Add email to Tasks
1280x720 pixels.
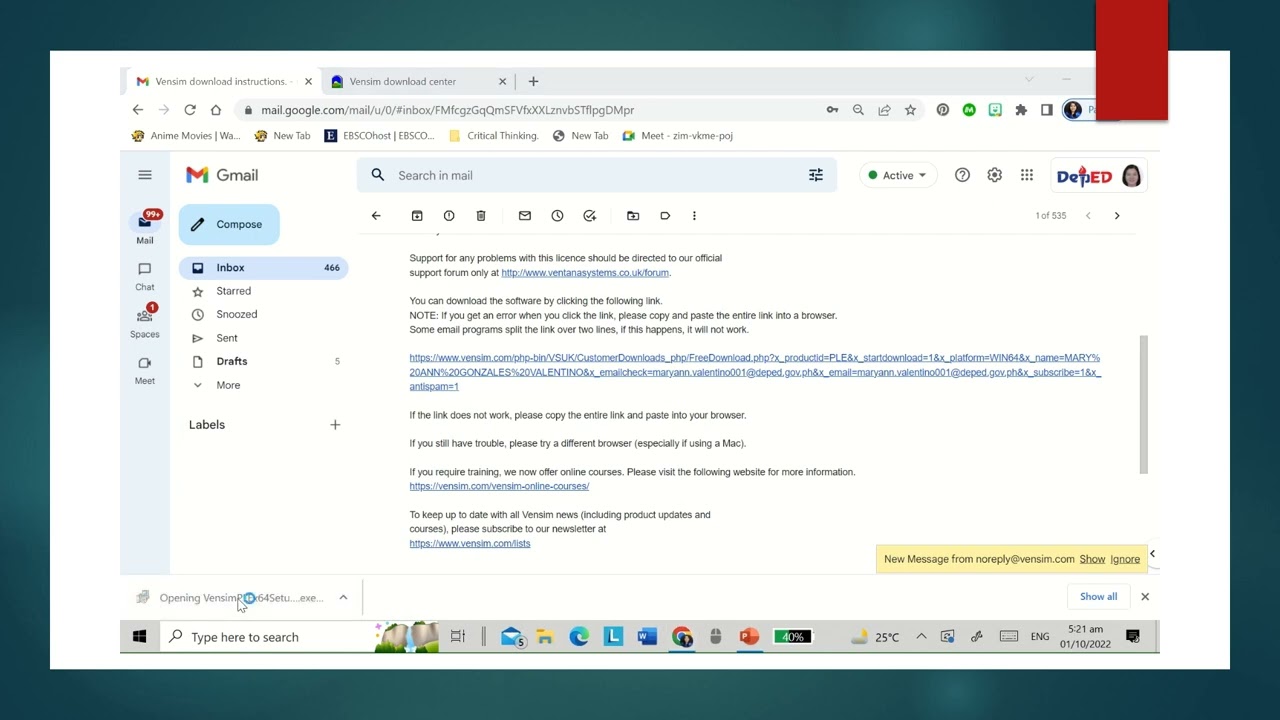tap(590, 216)
